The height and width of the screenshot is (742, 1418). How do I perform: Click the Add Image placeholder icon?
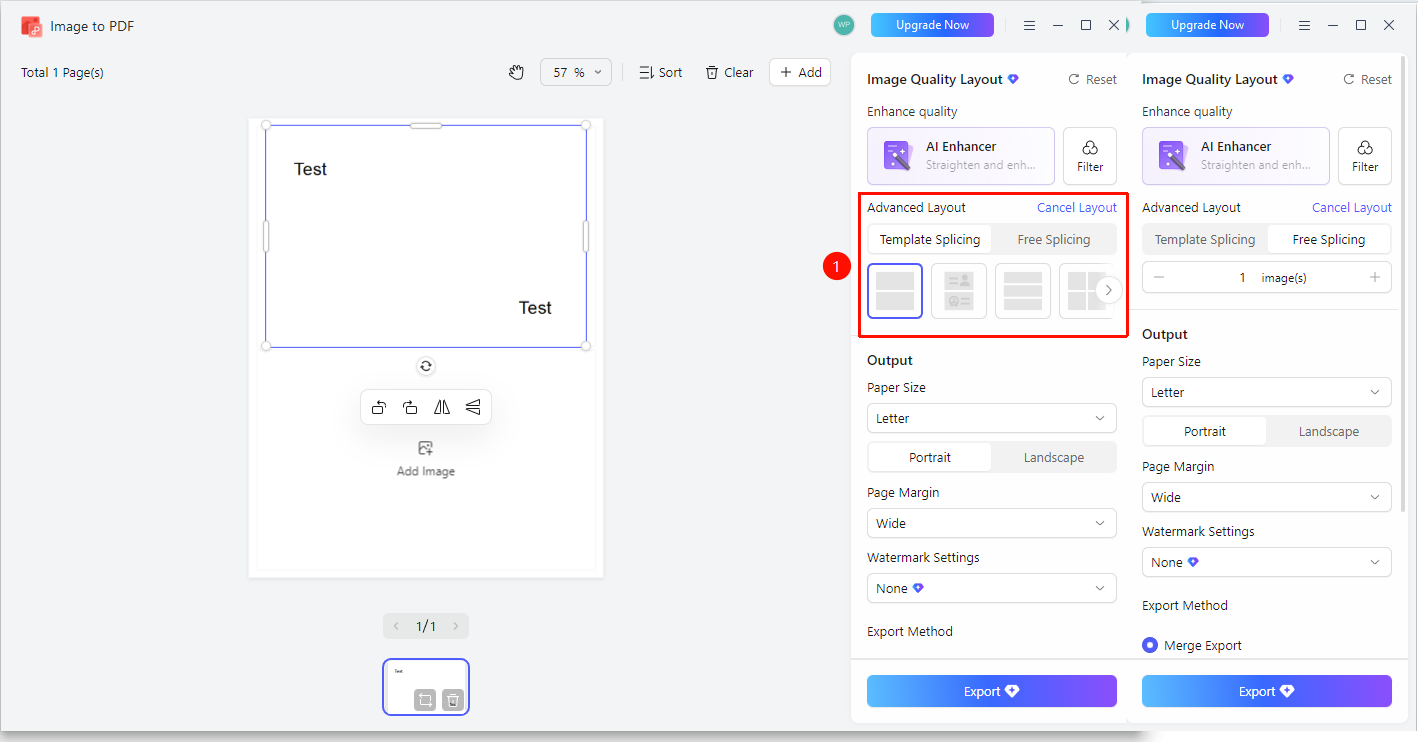point(426,448)
